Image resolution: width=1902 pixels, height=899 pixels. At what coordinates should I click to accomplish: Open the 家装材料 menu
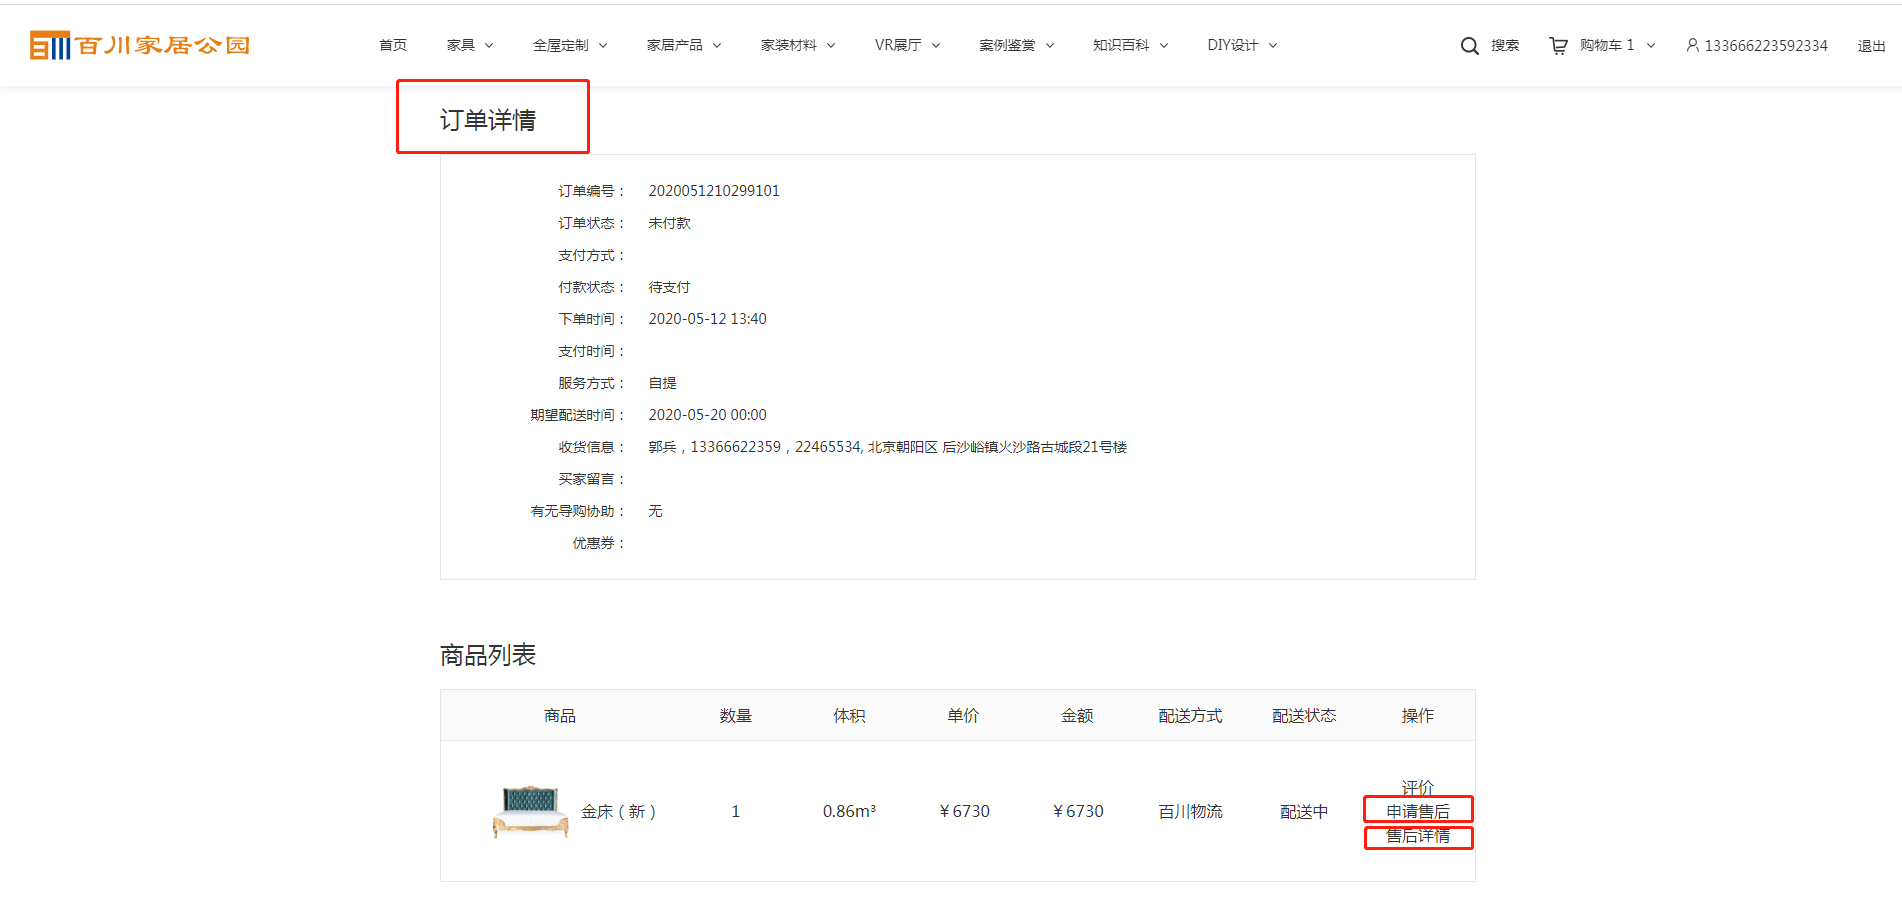798,45
